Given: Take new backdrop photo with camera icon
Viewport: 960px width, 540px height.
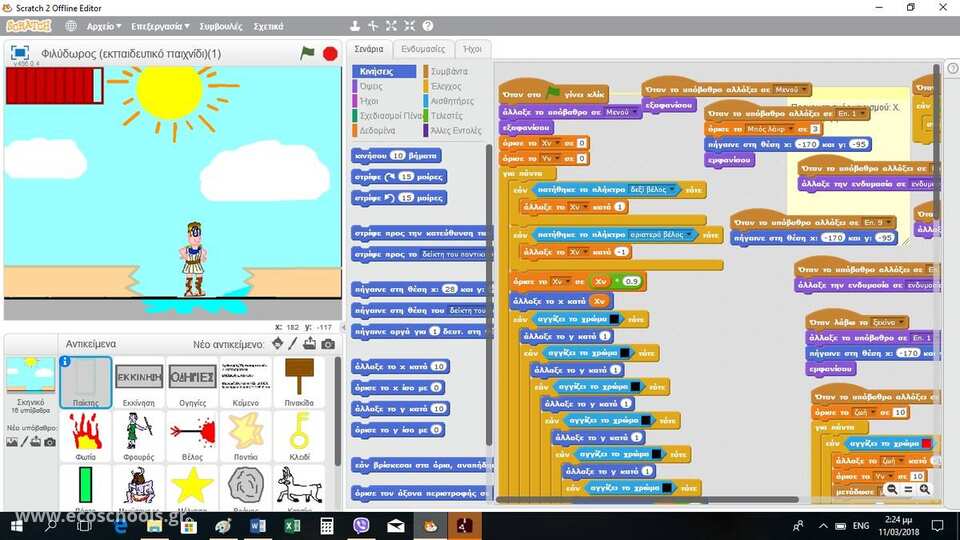Looking at the screenshot, I should coord(50,442).
